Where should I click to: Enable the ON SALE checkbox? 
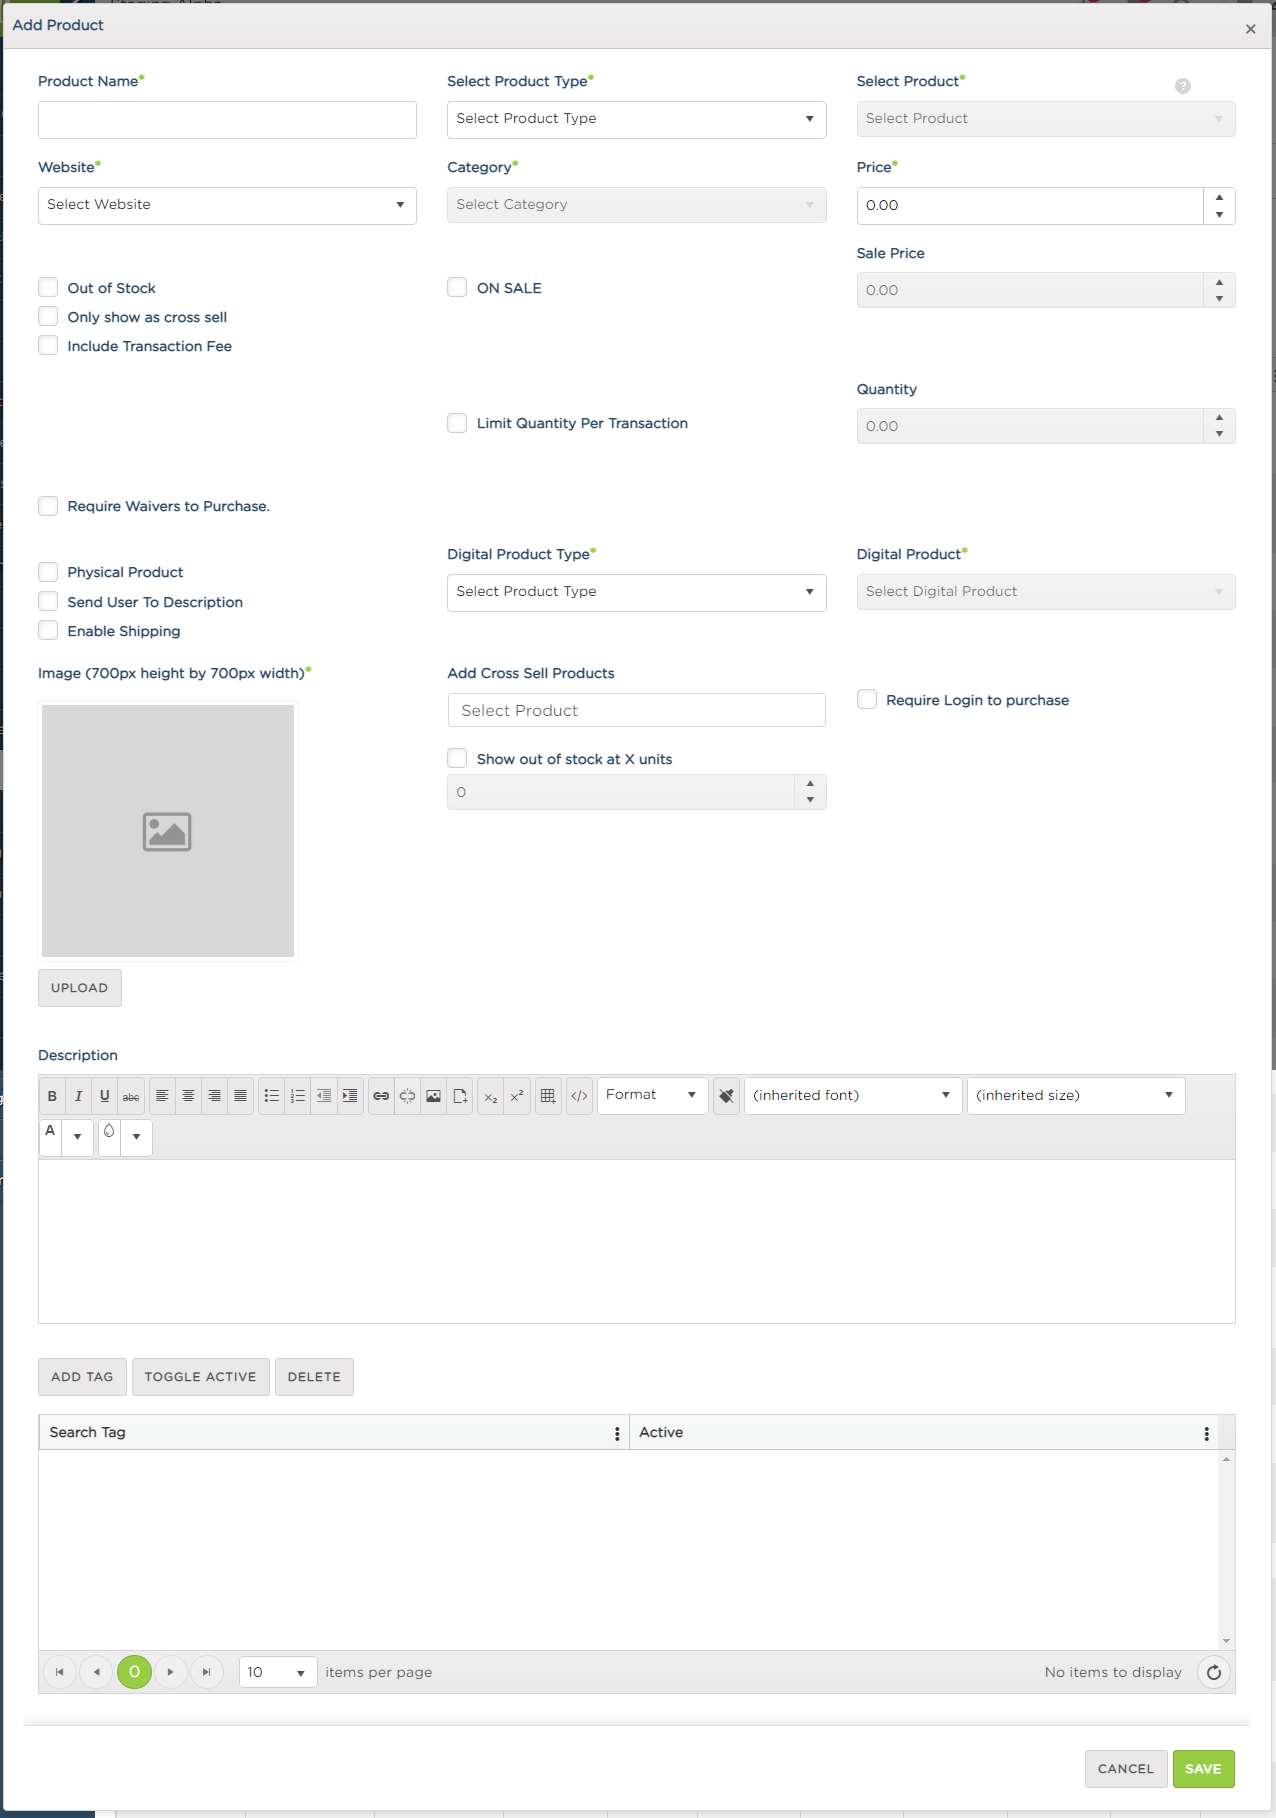click(457, 288)
